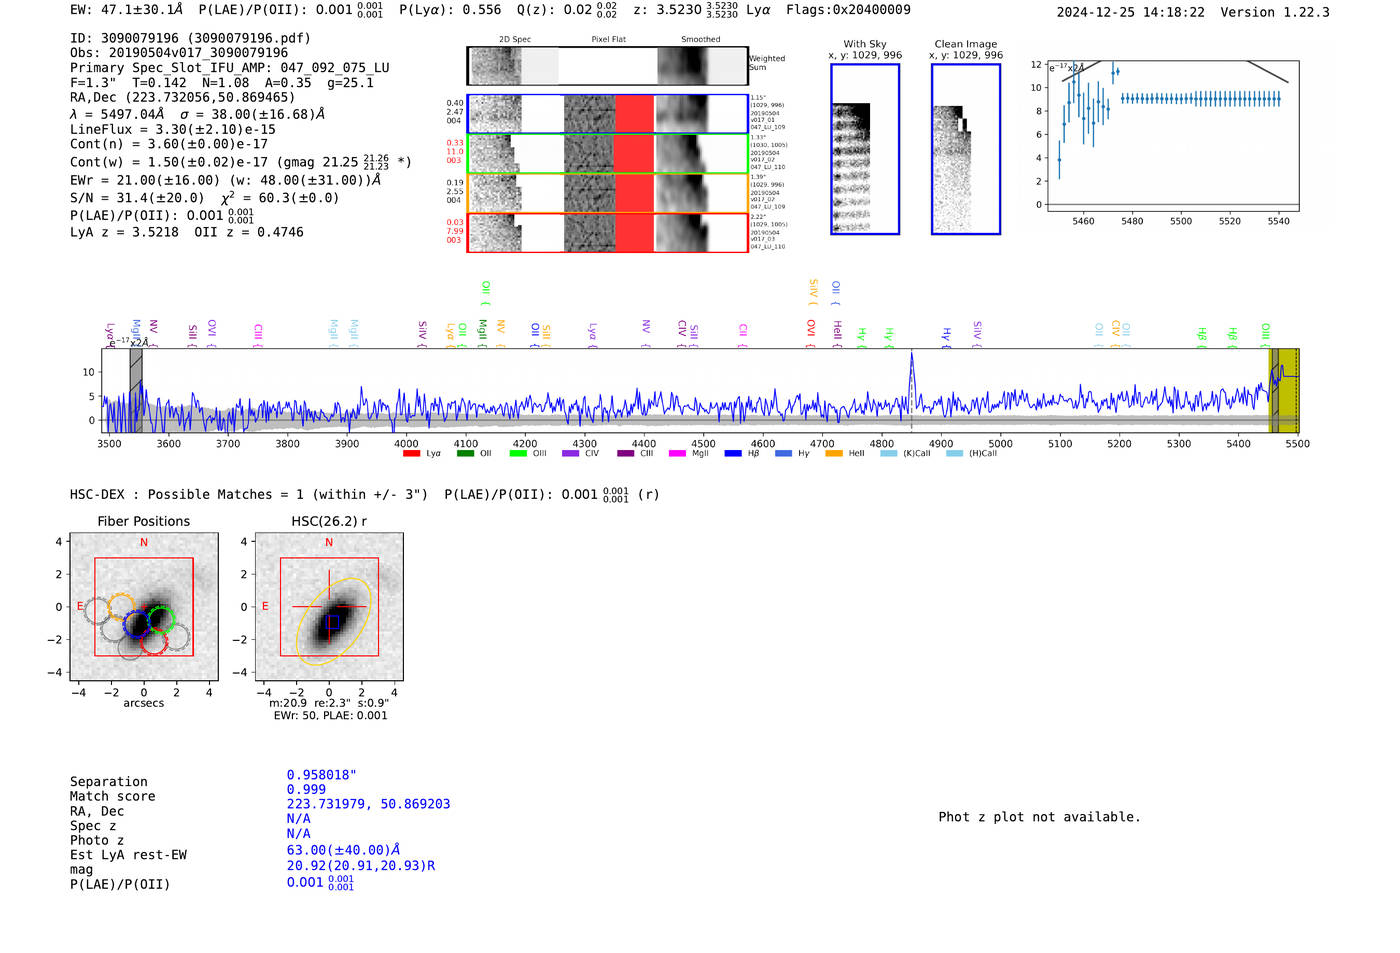Click the EWr: 50, PLAE: 0.001 caption

[x=331, y=716]
